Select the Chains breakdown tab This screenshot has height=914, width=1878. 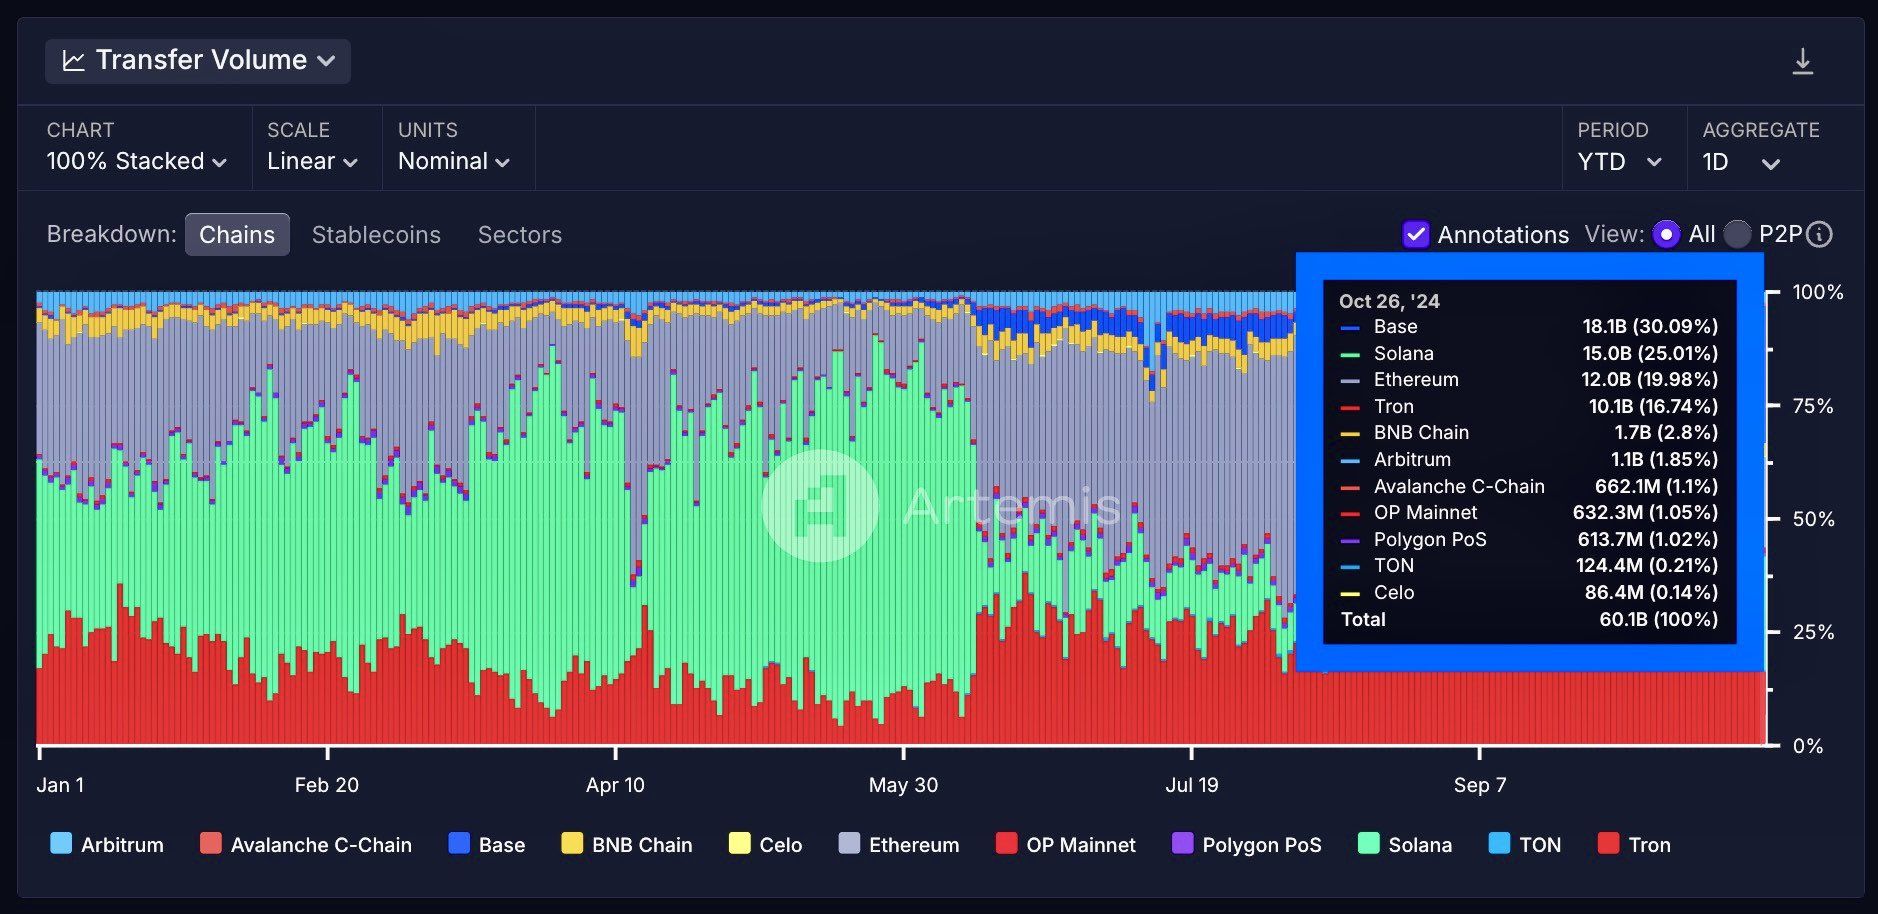click(x=237, y=235)
